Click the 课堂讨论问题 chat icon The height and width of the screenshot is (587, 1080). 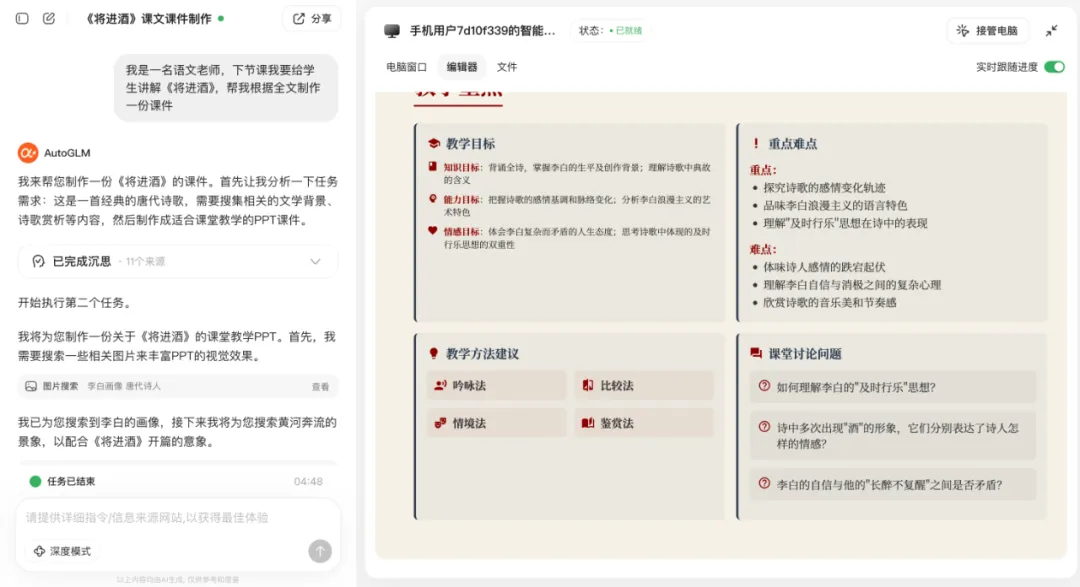click(756, 354)
